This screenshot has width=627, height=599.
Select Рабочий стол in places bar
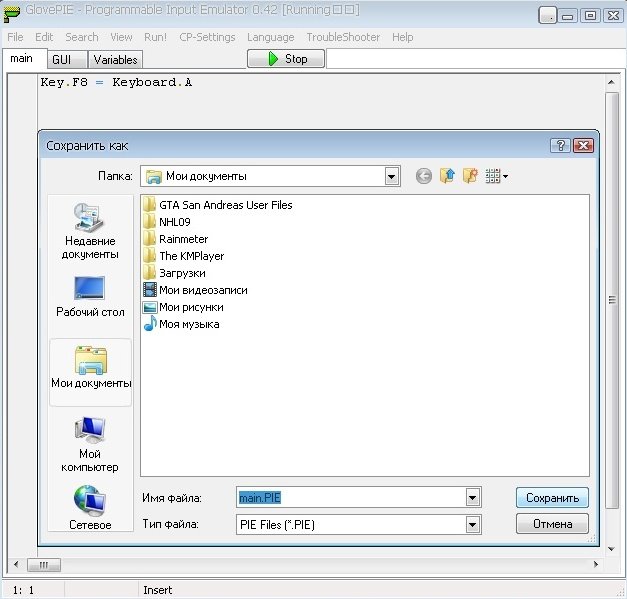pyautogui.click(x=90, y=297)
